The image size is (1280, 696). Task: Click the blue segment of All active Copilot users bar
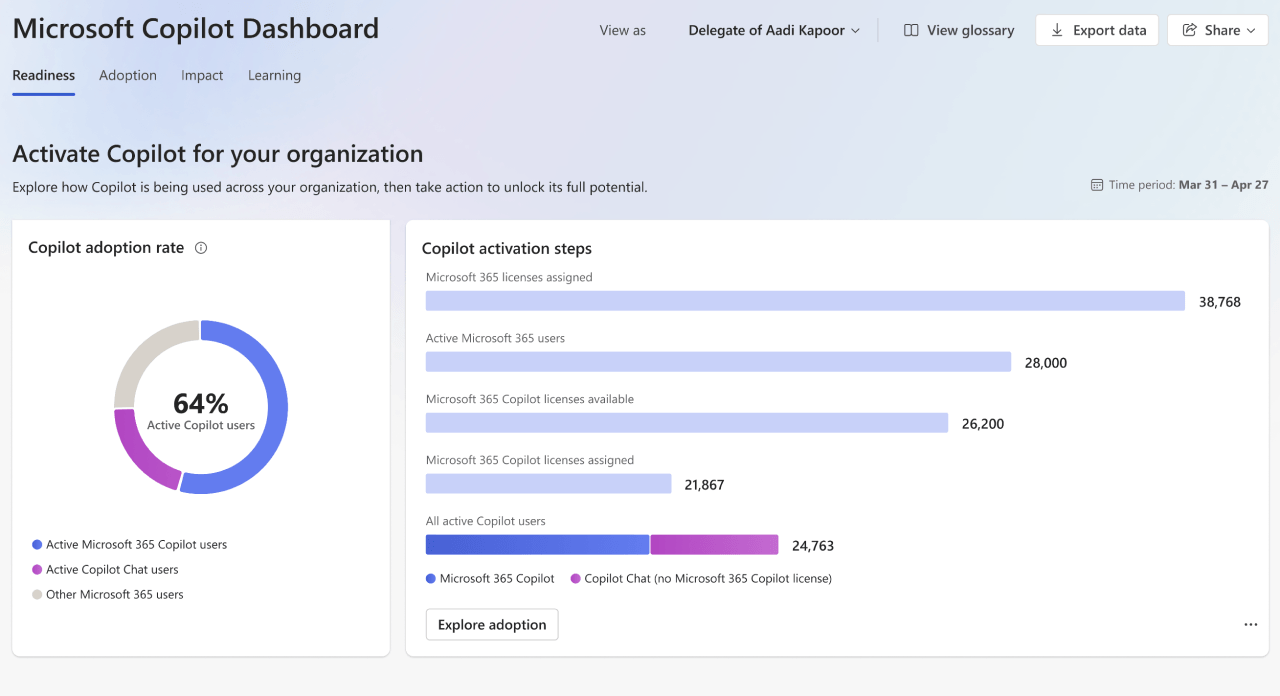[537, 545]
